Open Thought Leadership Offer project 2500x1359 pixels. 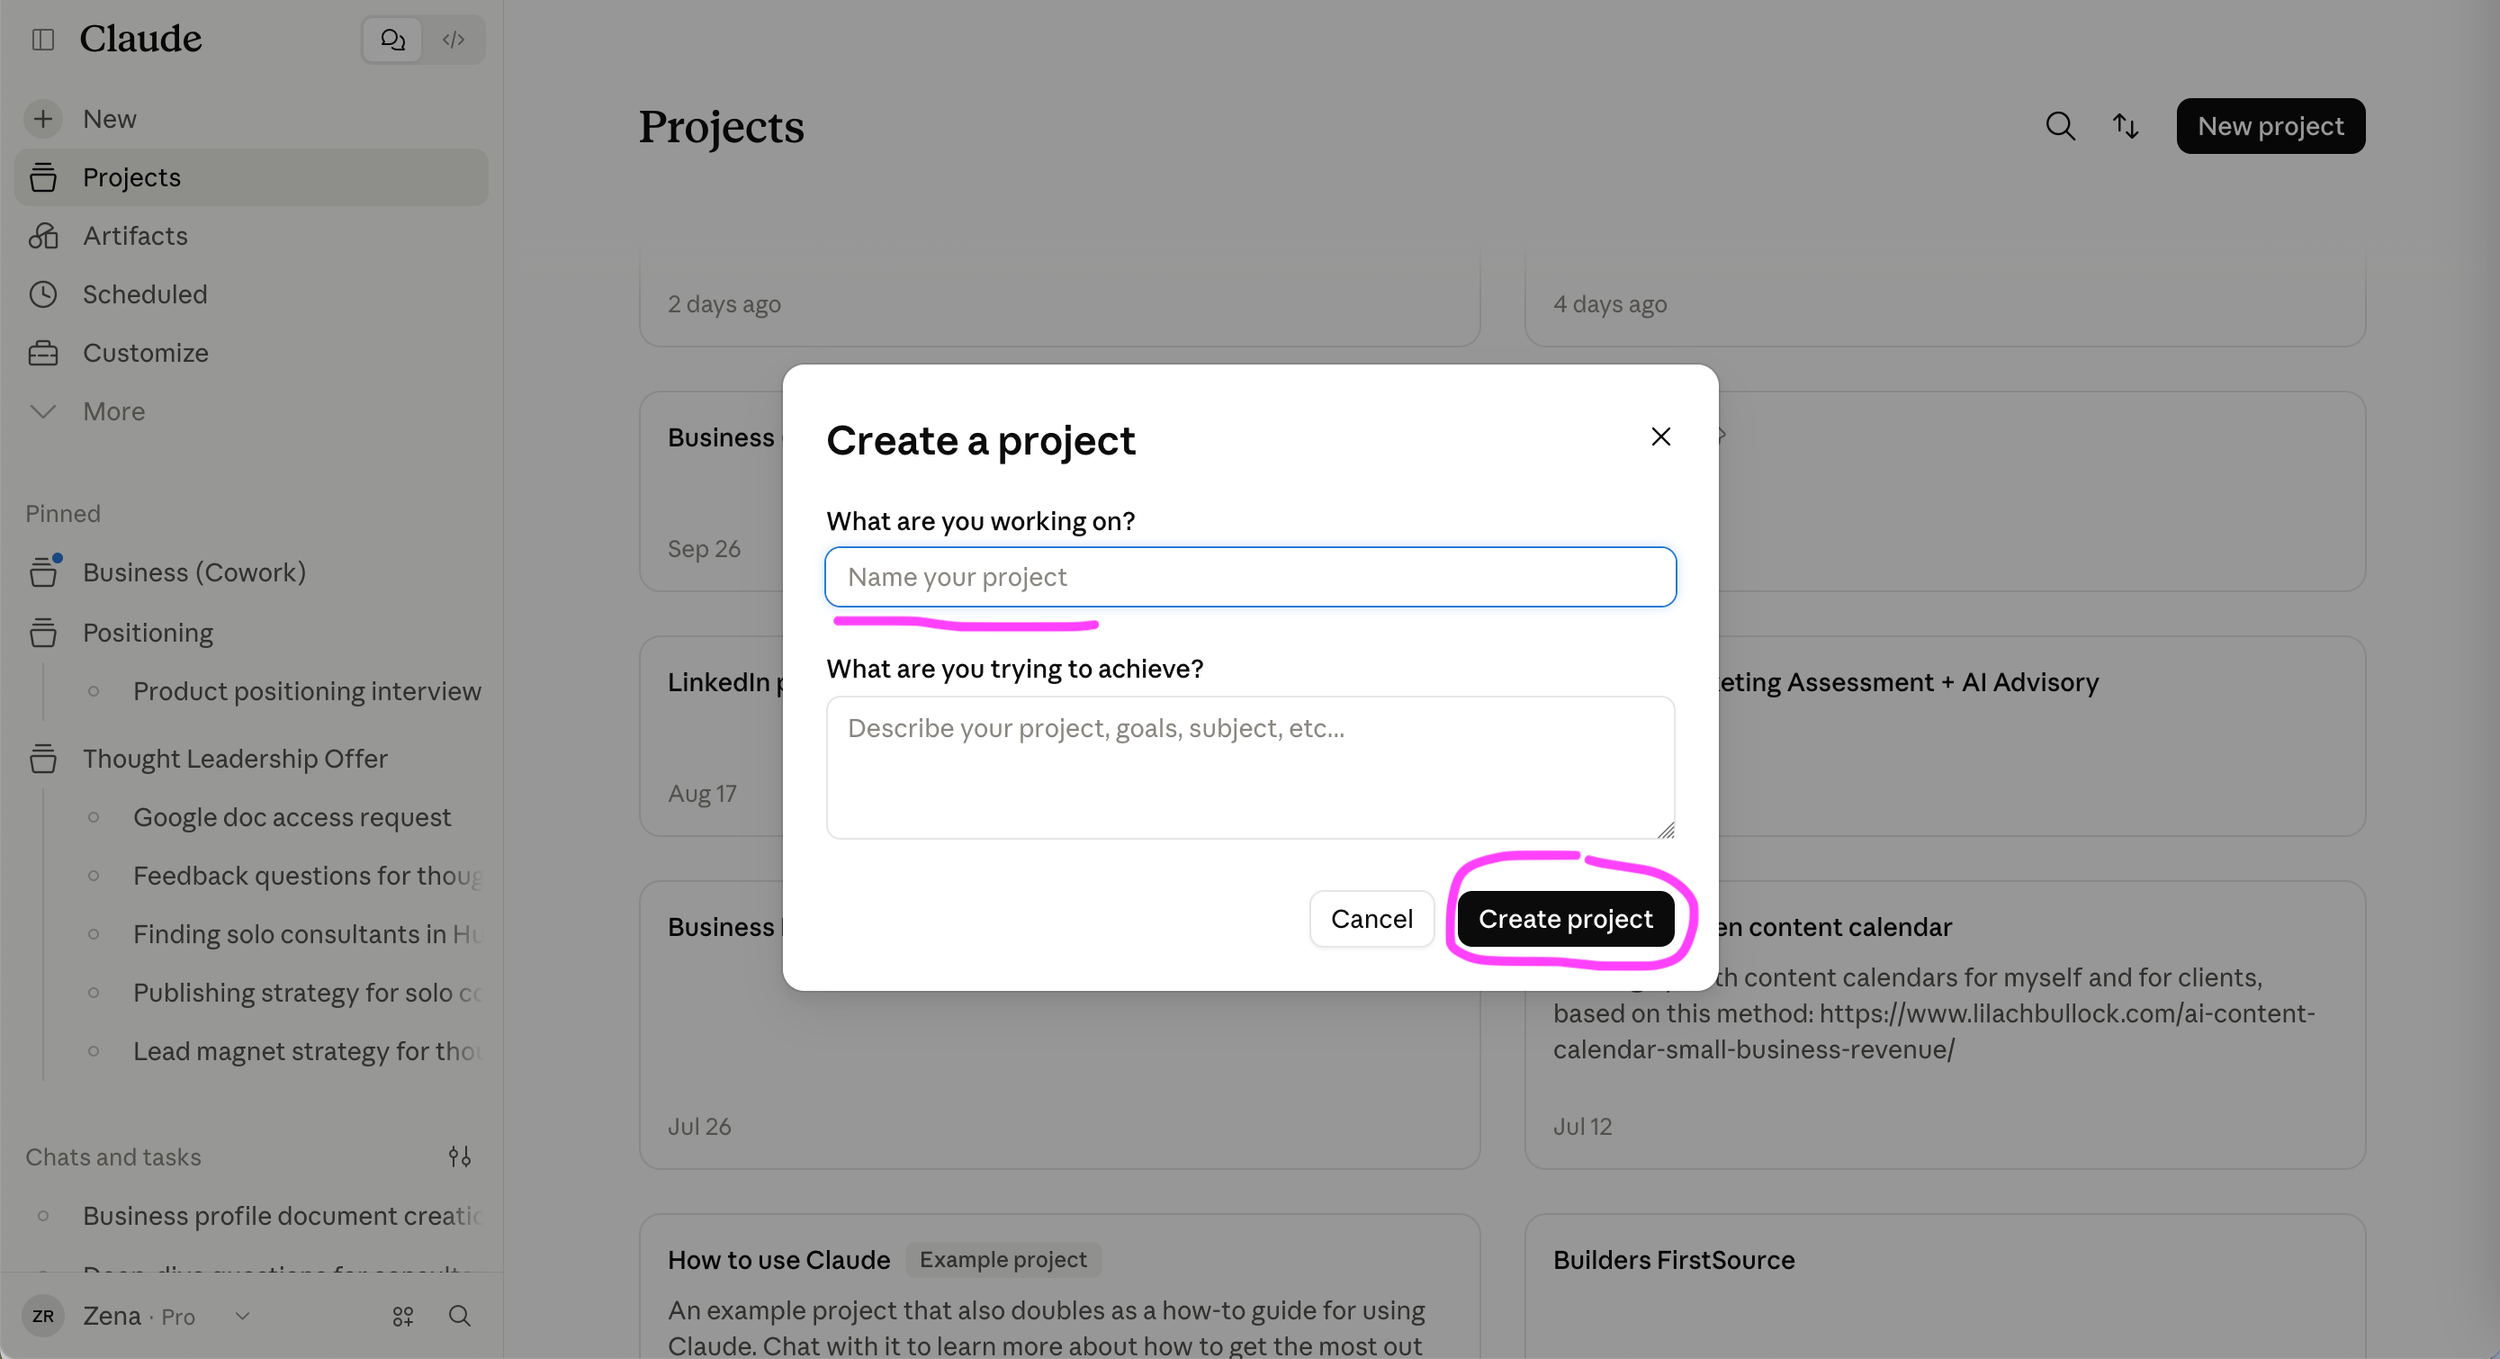point(251,758)
